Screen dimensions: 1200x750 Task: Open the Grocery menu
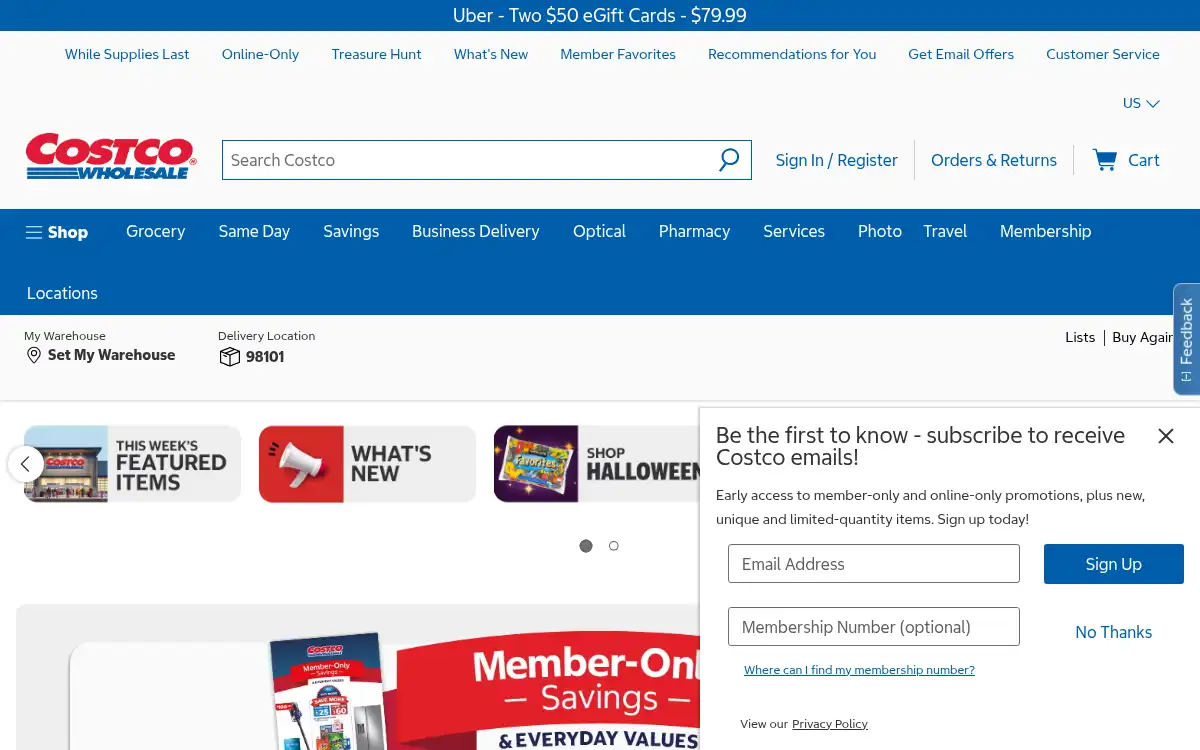coord(156,231)
